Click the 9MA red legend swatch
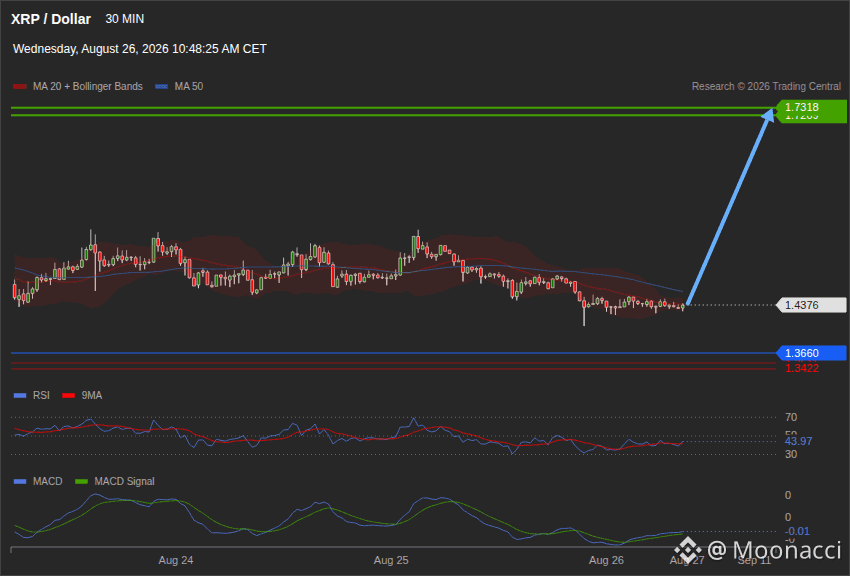 pos(69,396)
